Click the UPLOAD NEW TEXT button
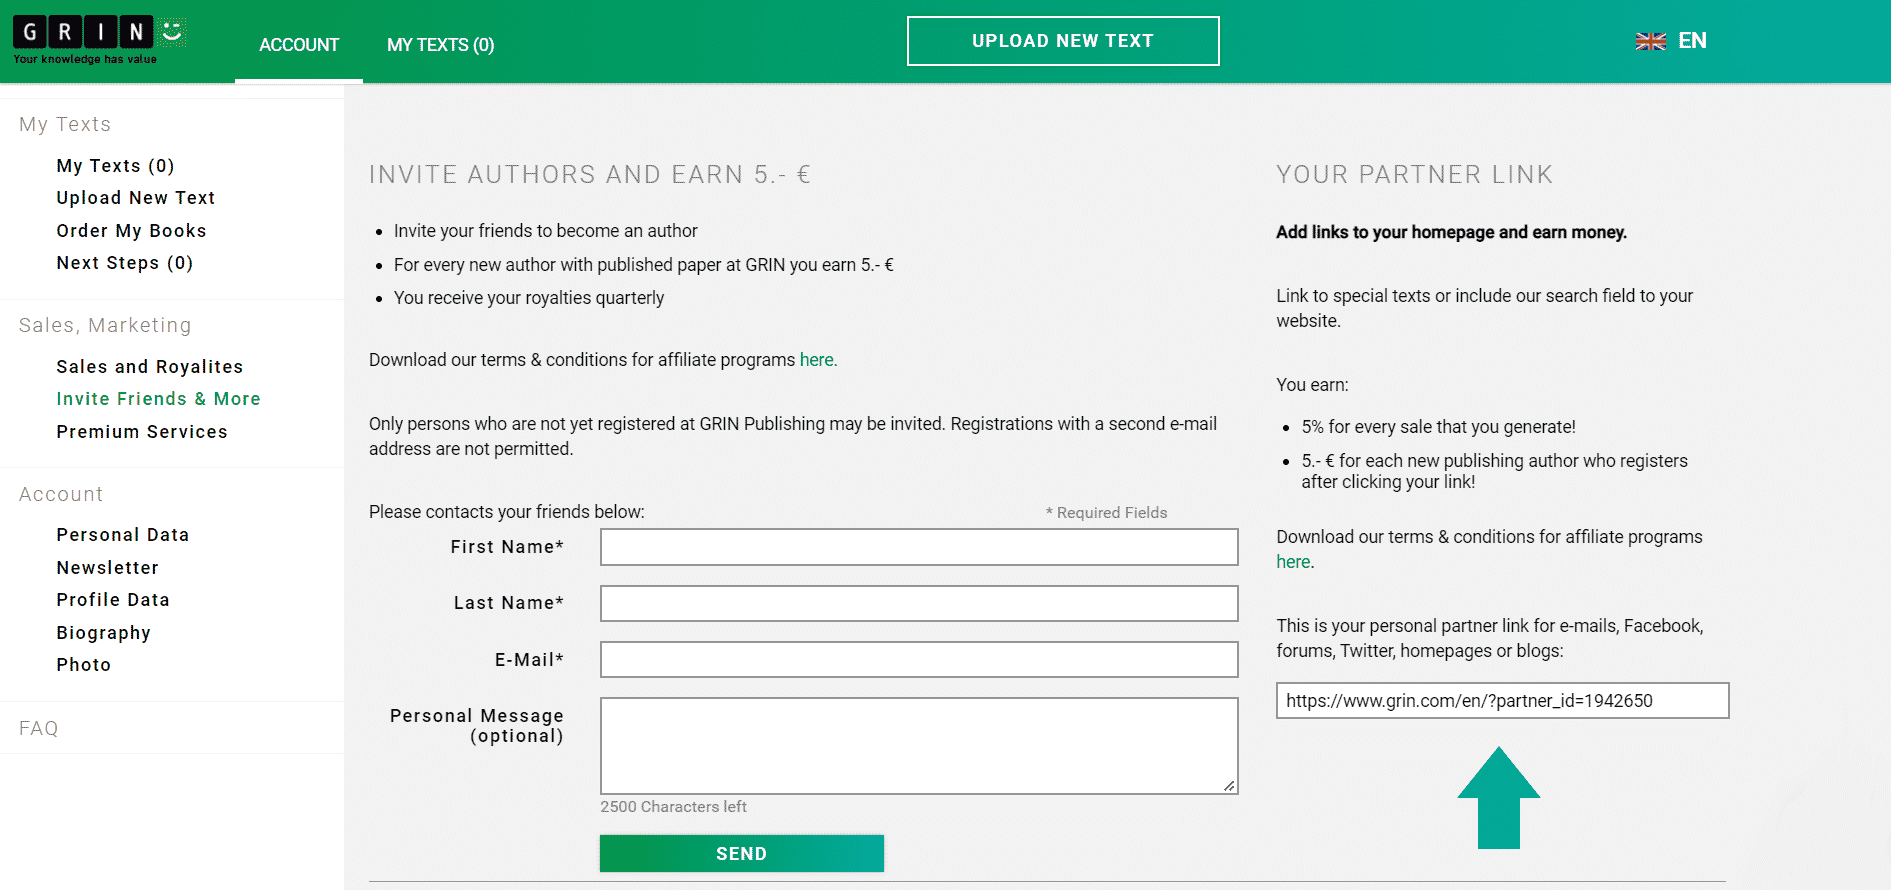 pyautogui.click(x=1062, y=41)
